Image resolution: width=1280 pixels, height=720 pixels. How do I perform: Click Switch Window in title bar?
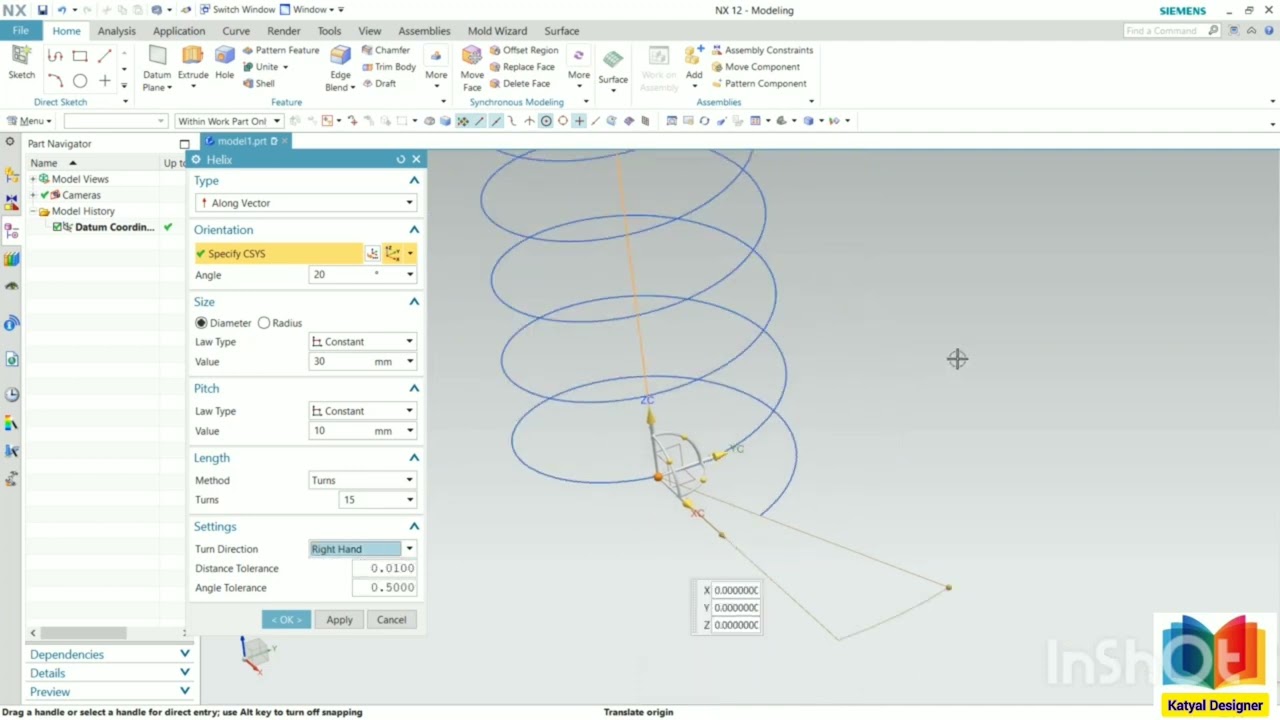(237, 10)
